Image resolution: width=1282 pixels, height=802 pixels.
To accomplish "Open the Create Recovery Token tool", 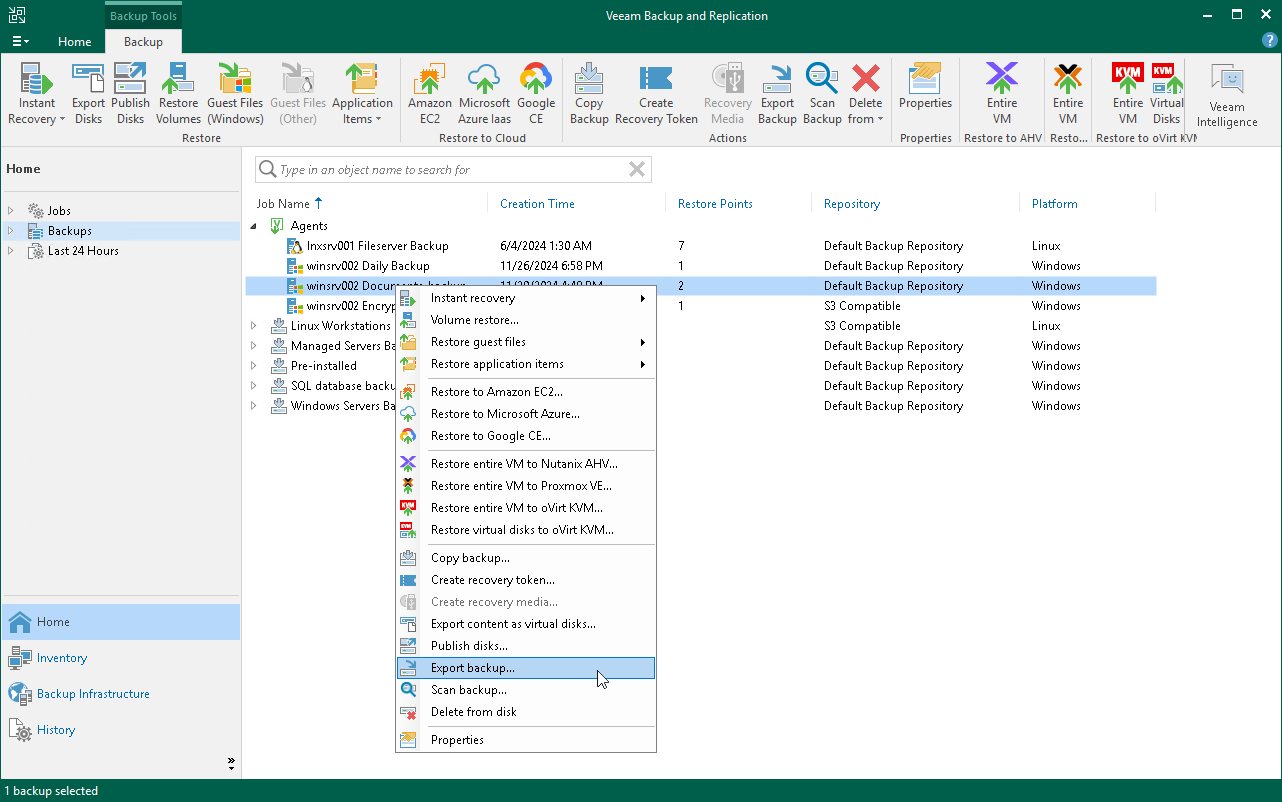I will (656, 92).
